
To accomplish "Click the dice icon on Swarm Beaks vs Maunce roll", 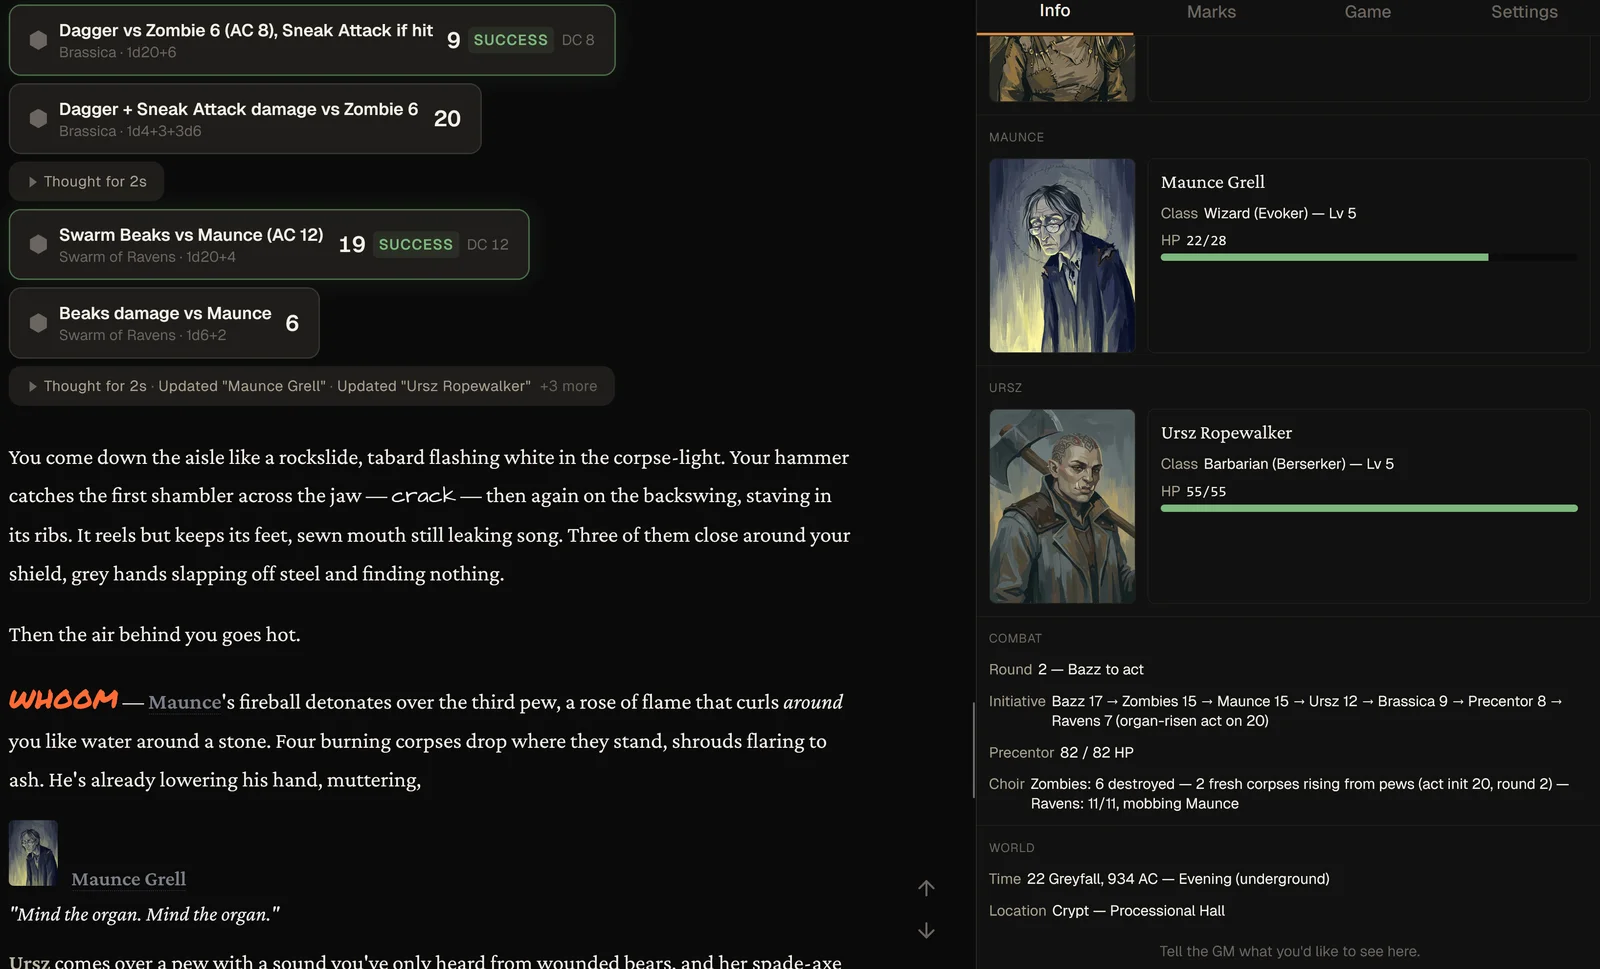I will pos(38,245).
